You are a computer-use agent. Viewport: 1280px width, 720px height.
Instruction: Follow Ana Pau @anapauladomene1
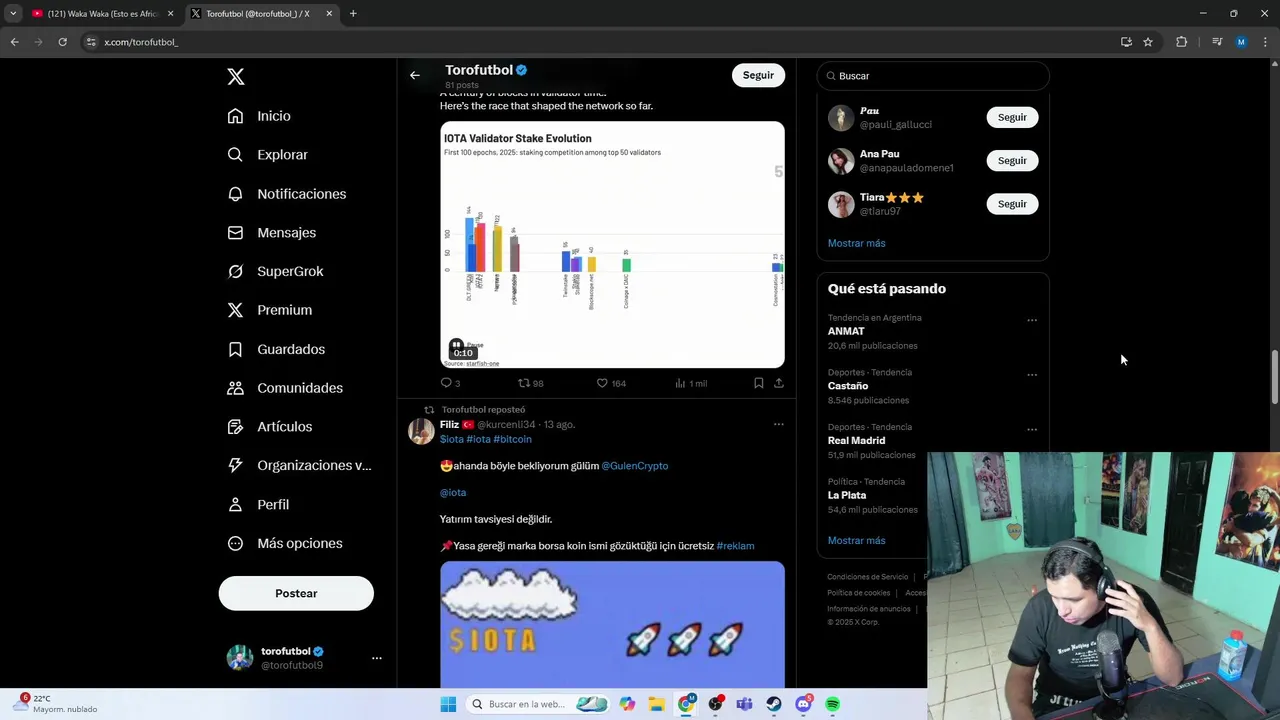[1012, 160]
